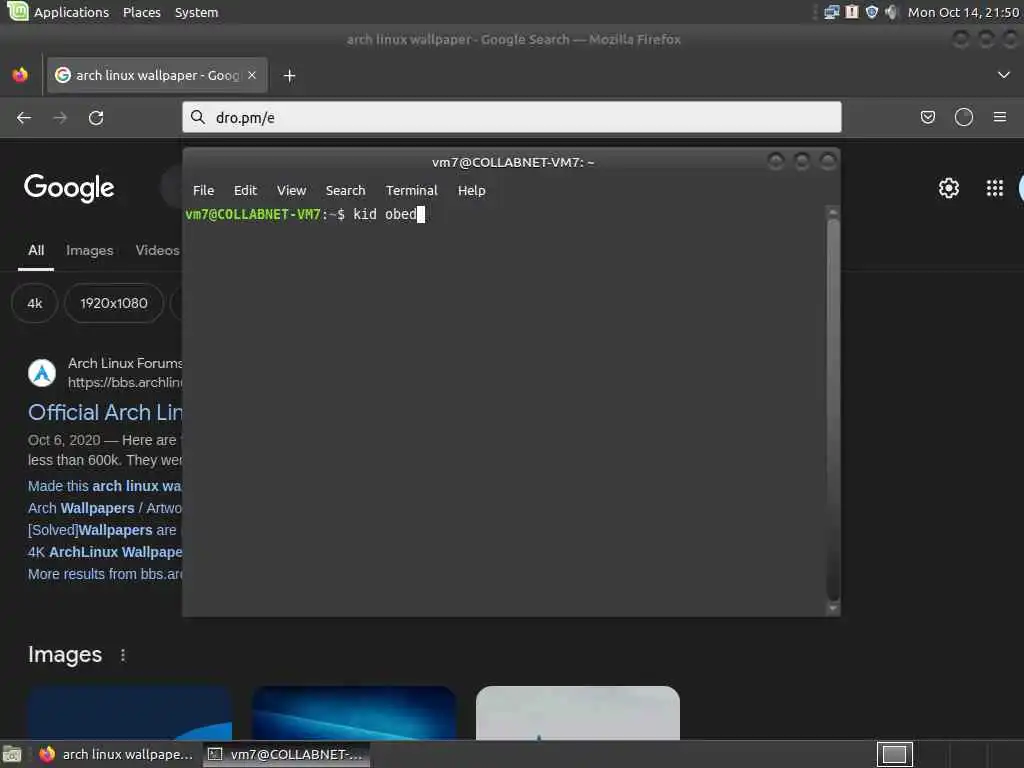Open the Firefox account icon
Screen dimensions: 1024x768
pyautogui.click(x=963, y=117)
